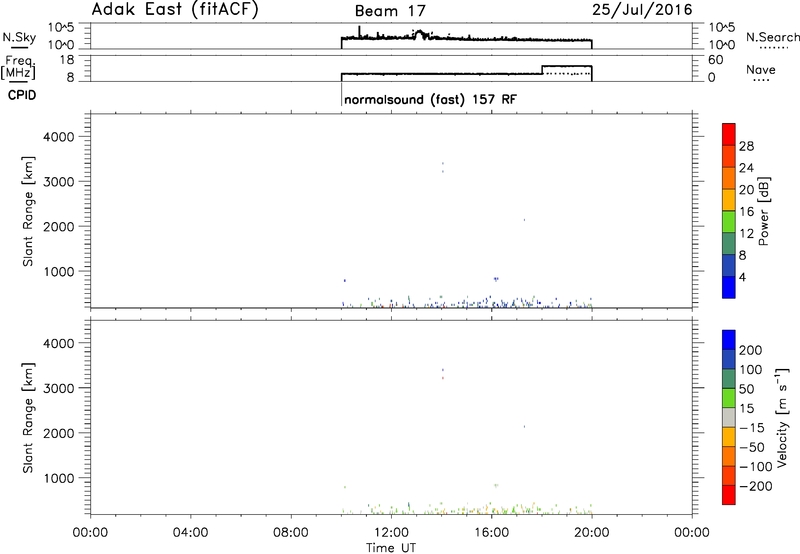Click the frequency step-up in the Freq. trace
800x554 pixels.
click(x=542, y=70)
